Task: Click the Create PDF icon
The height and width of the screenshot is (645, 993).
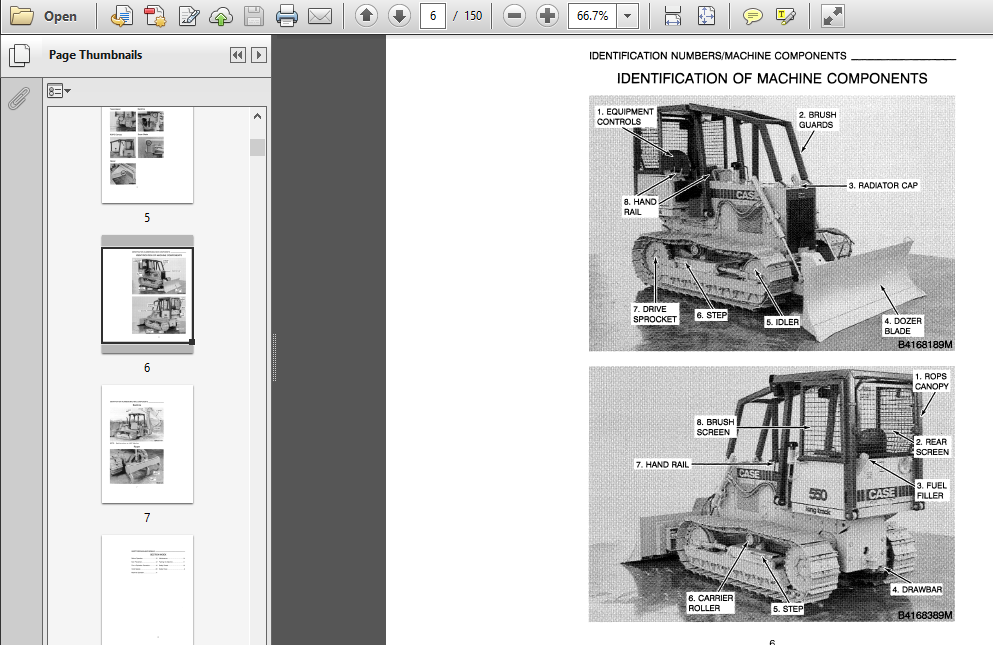Action: click(155, 16)
